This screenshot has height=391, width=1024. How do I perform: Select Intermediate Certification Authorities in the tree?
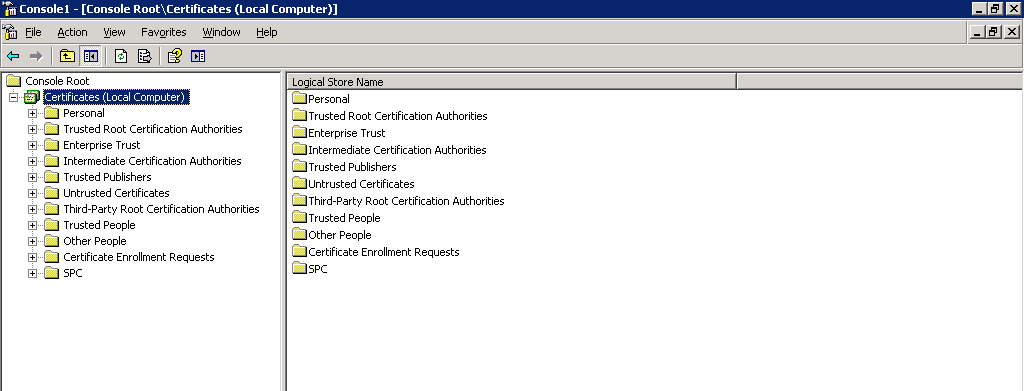pyautogui.click(x=152, y=161)
